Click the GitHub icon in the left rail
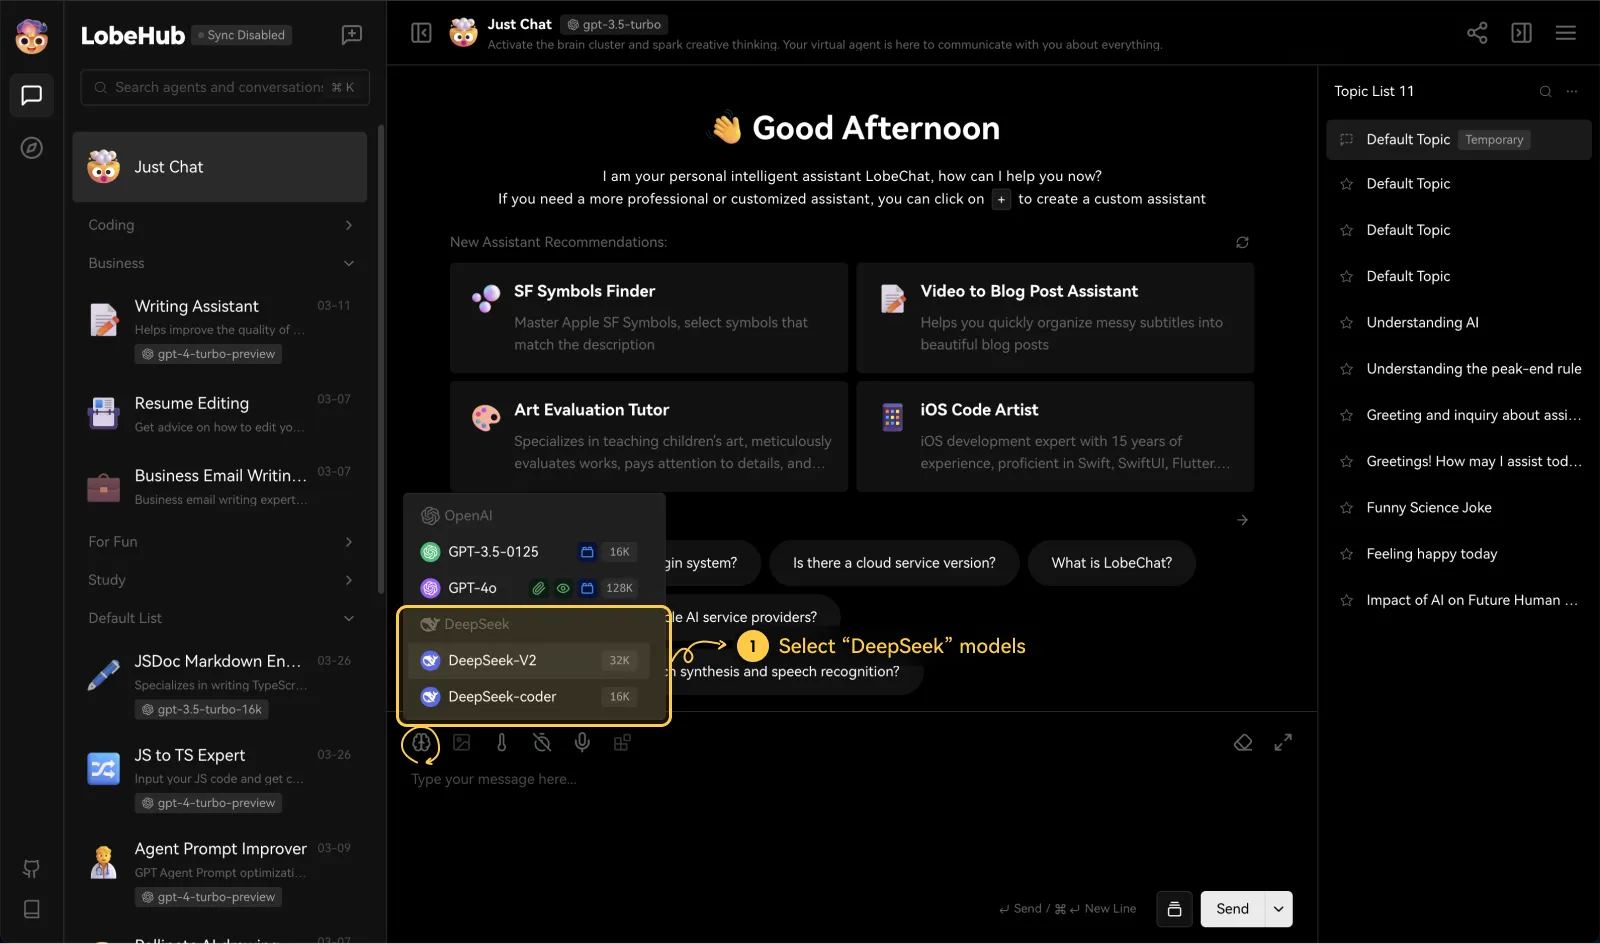 tap(32, 869)
